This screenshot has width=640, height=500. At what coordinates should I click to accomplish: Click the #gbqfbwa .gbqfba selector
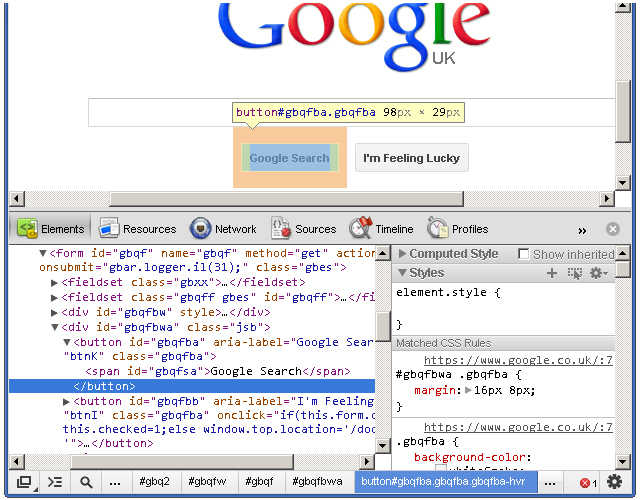451,374
